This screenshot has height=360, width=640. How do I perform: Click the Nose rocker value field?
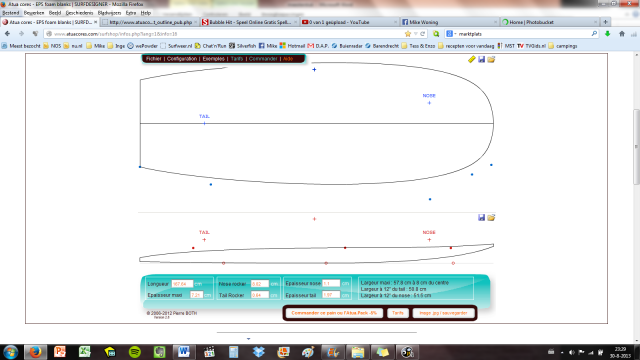click(260, 284)
